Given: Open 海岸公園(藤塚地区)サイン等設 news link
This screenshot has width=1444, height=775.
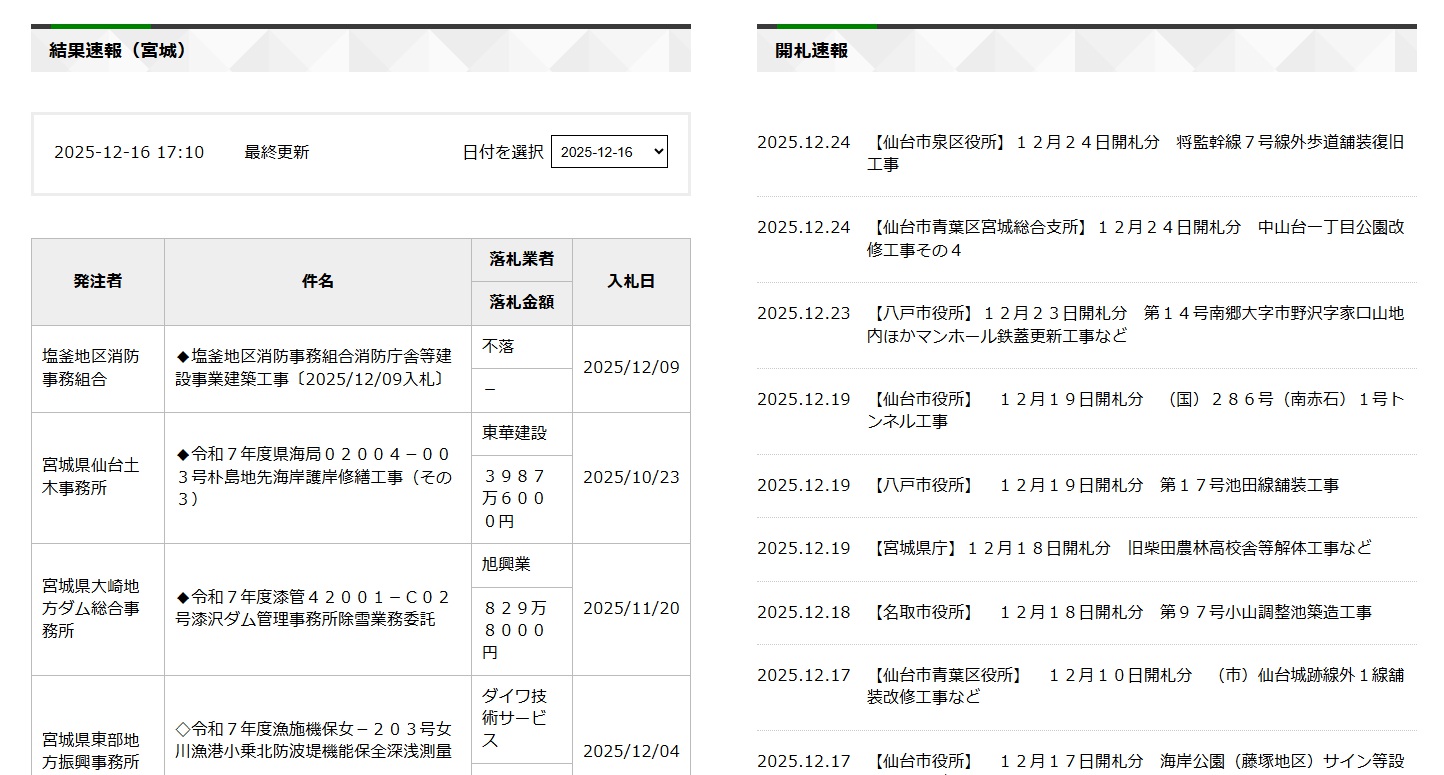Looking at the screenshot, I should [x=1135, y=762].
